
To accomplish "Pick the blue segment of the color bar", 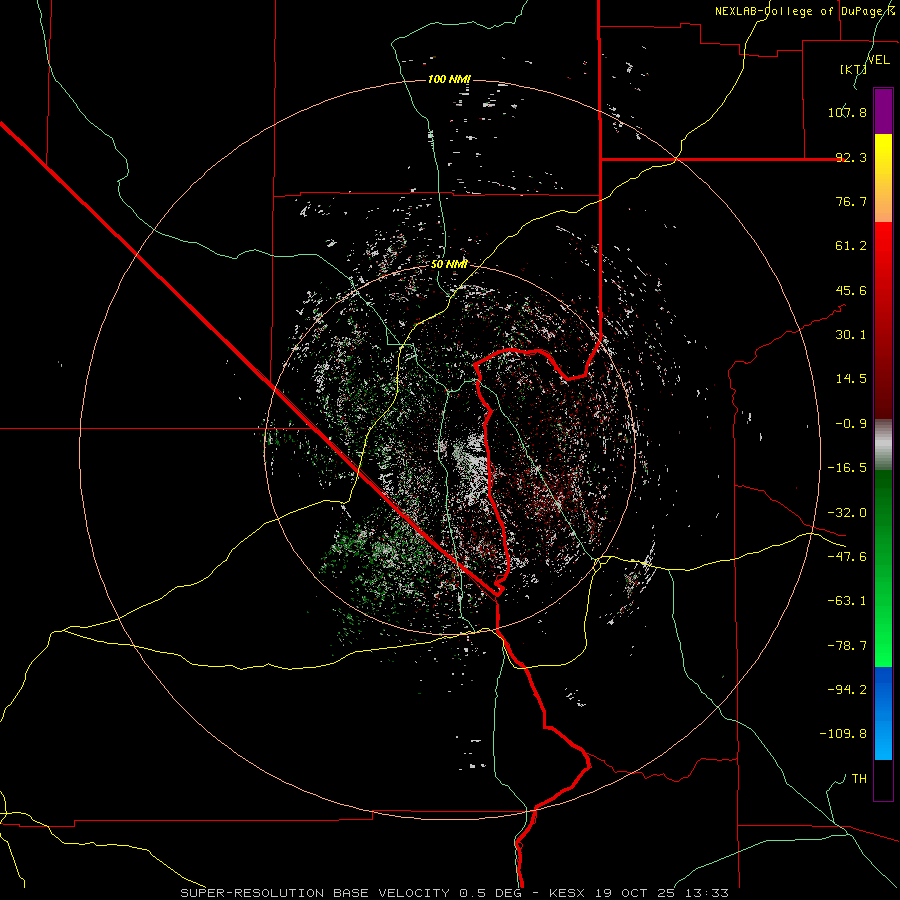I will pyautogui.click(x=883, y=713).
